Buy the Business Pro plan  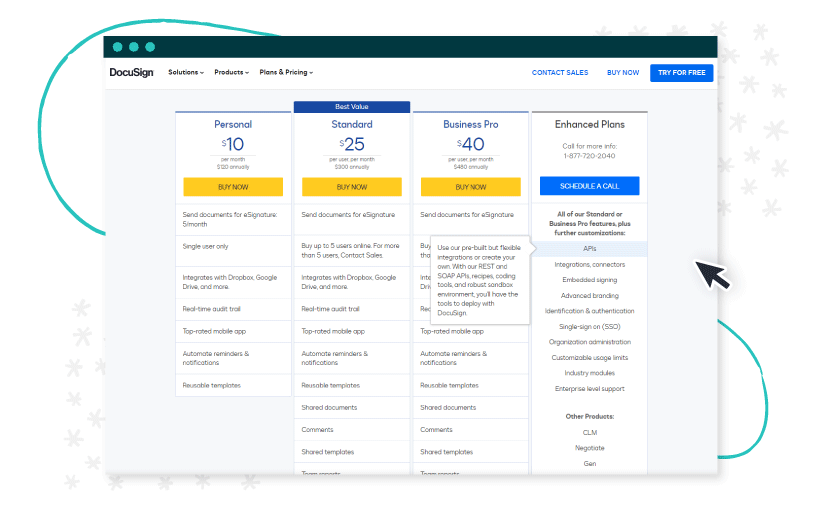tap(471, 187)
